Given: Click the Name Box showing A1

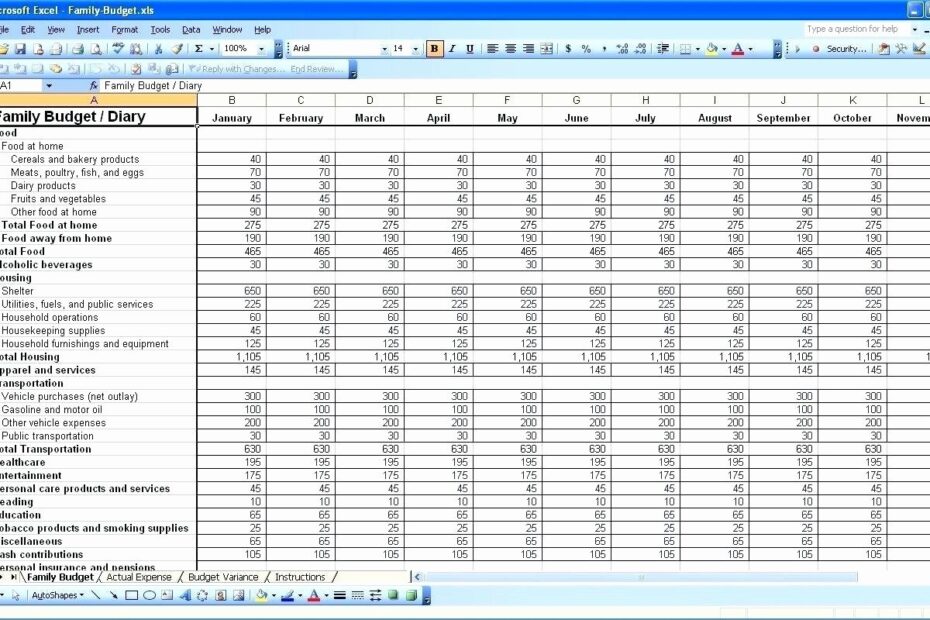Looking at the screenshot, I should 20,85.
